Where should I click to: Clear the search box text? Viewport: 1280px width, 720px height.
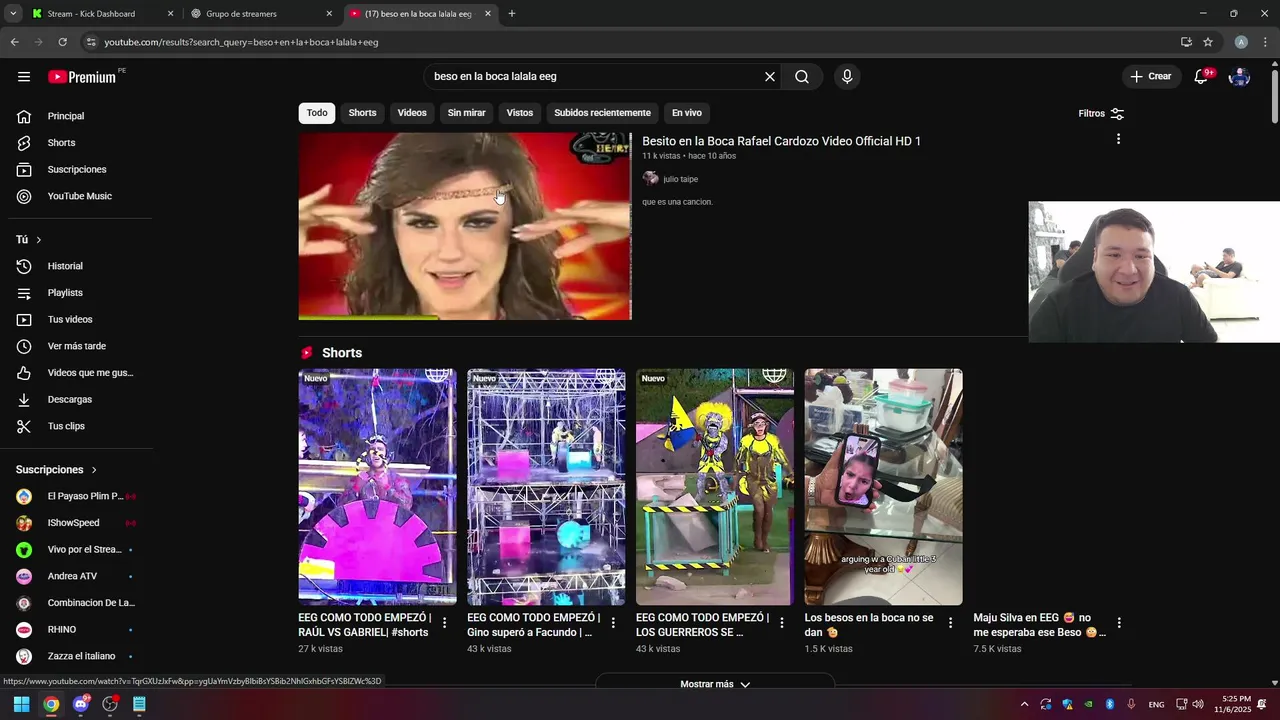(x=770, y=77)
